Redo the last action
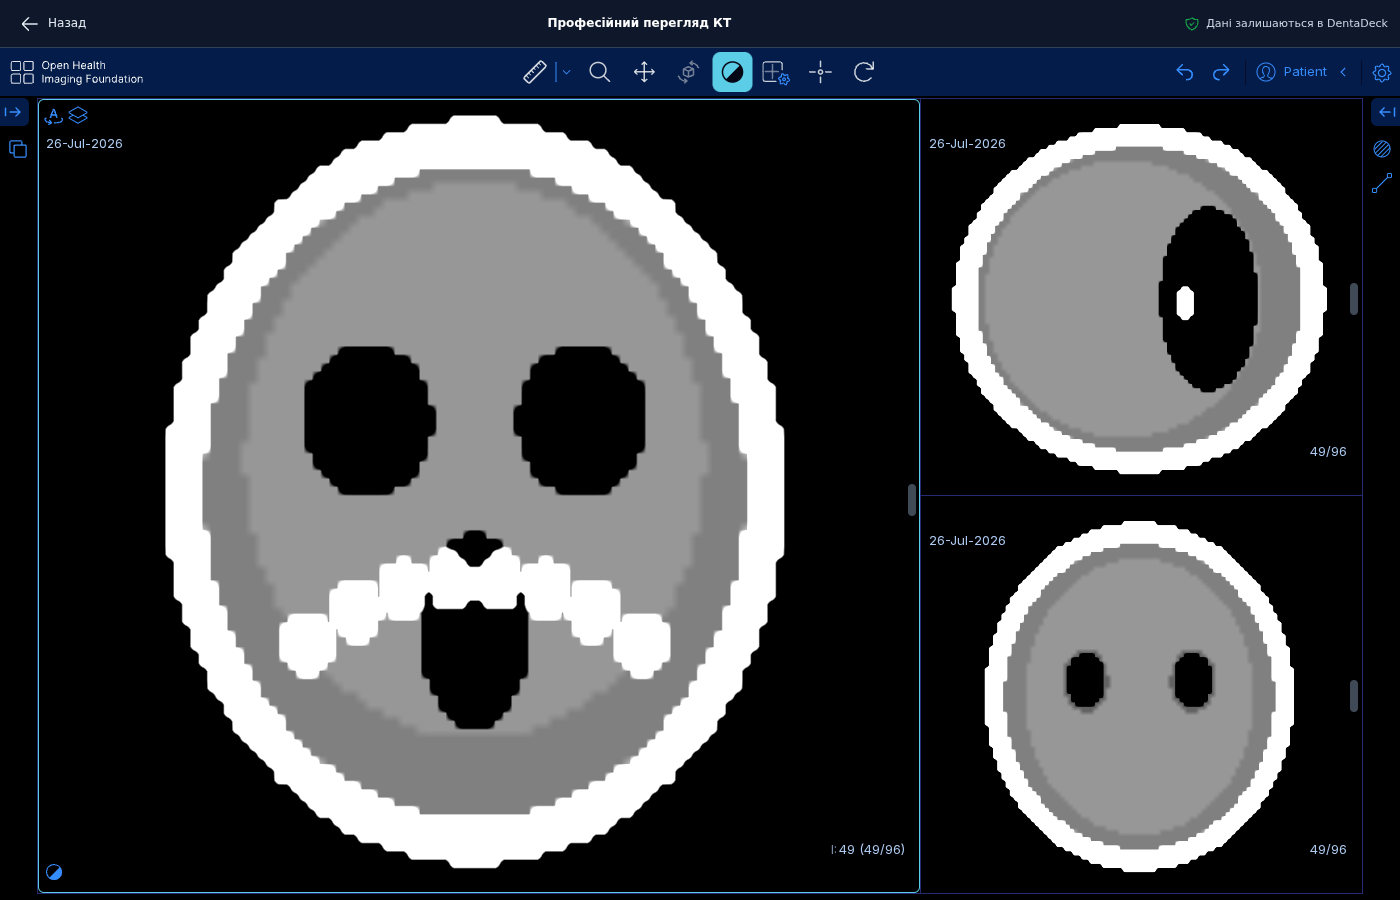 [x=1221, y=72]
